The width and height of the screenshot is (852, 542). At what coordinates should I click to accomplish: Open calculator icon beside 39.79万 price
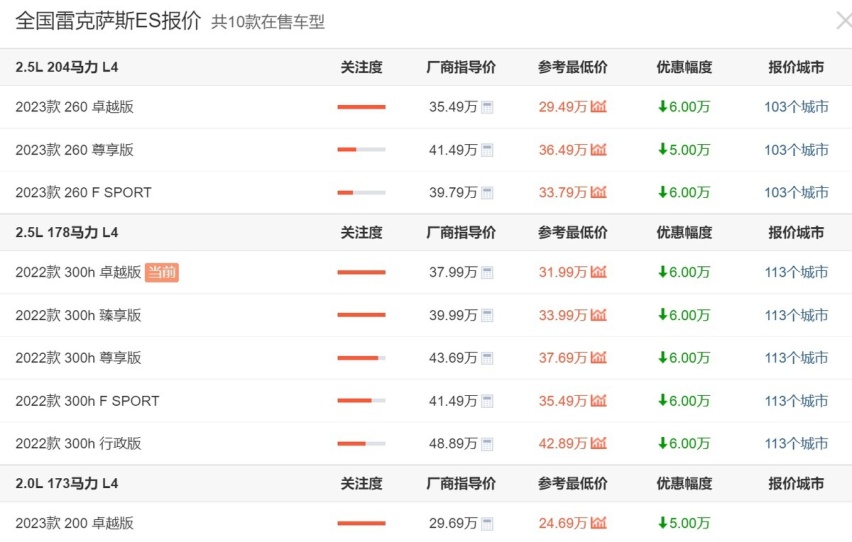487,192
